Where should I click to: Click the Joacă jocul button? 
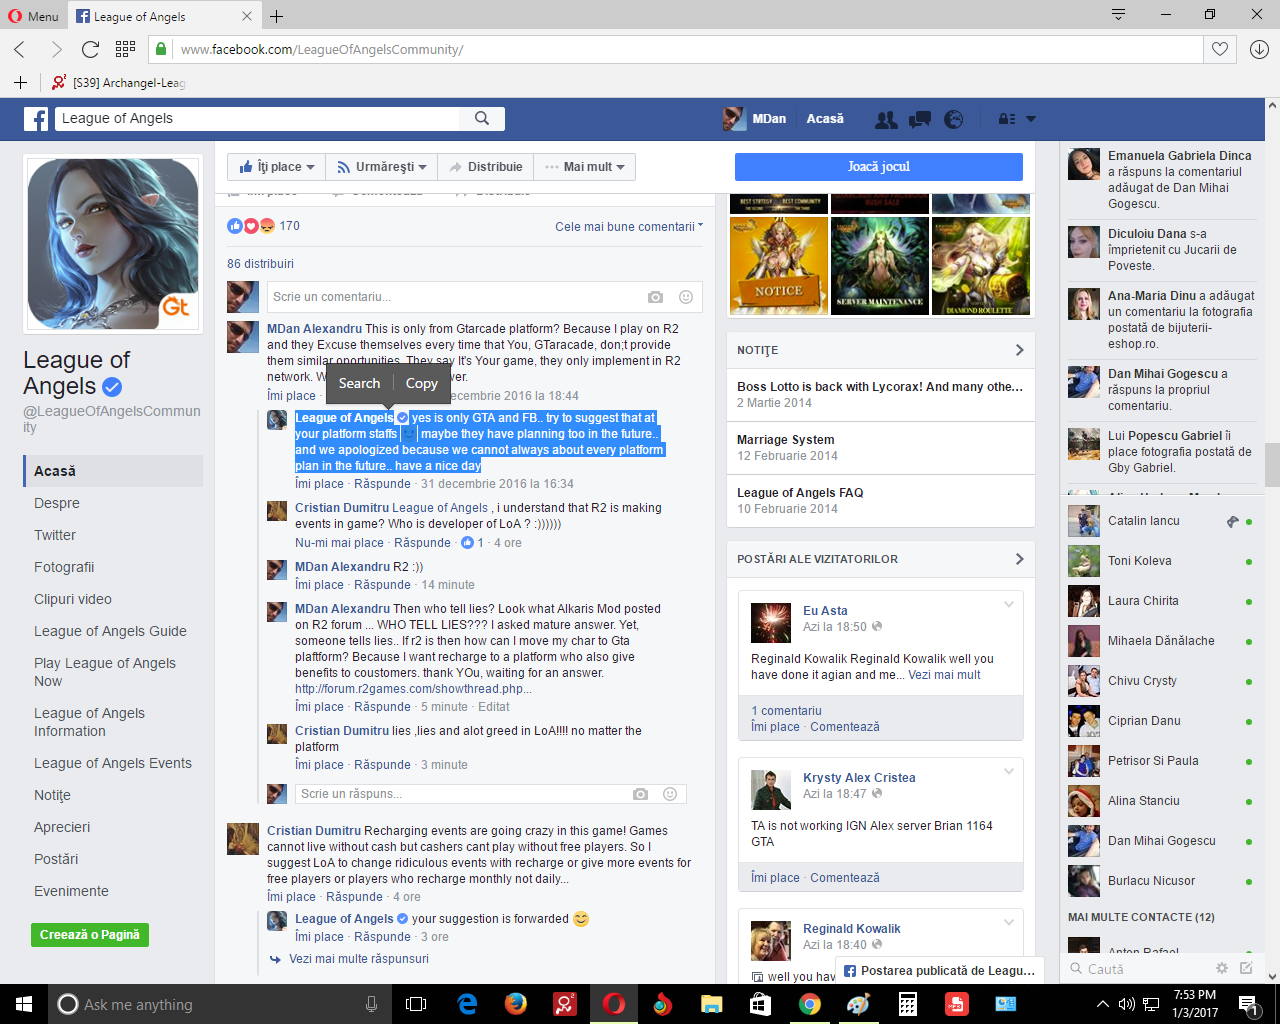878,167
